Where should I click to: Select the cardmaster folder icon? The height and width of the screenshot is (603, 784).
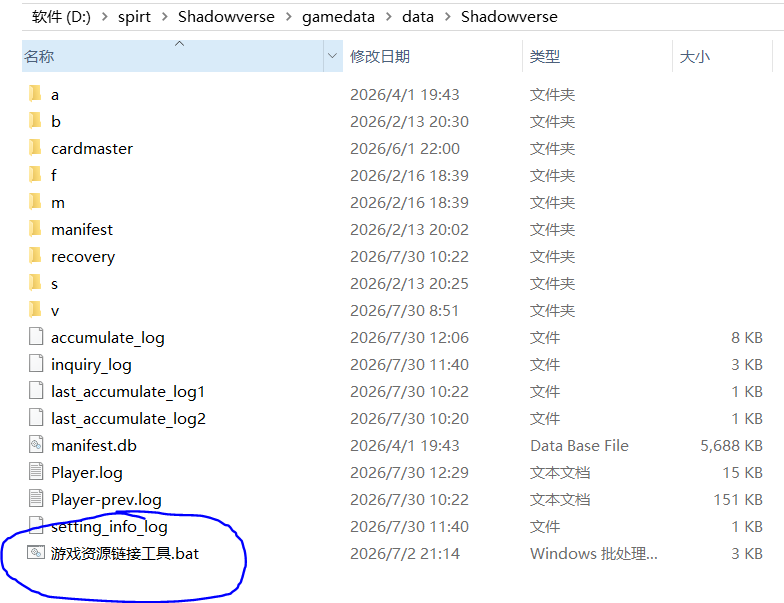pos(36,148)
